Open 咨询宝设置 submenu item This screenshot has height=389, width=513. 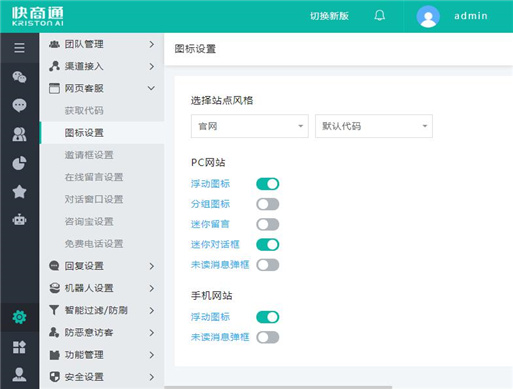[x=102, y=221]
